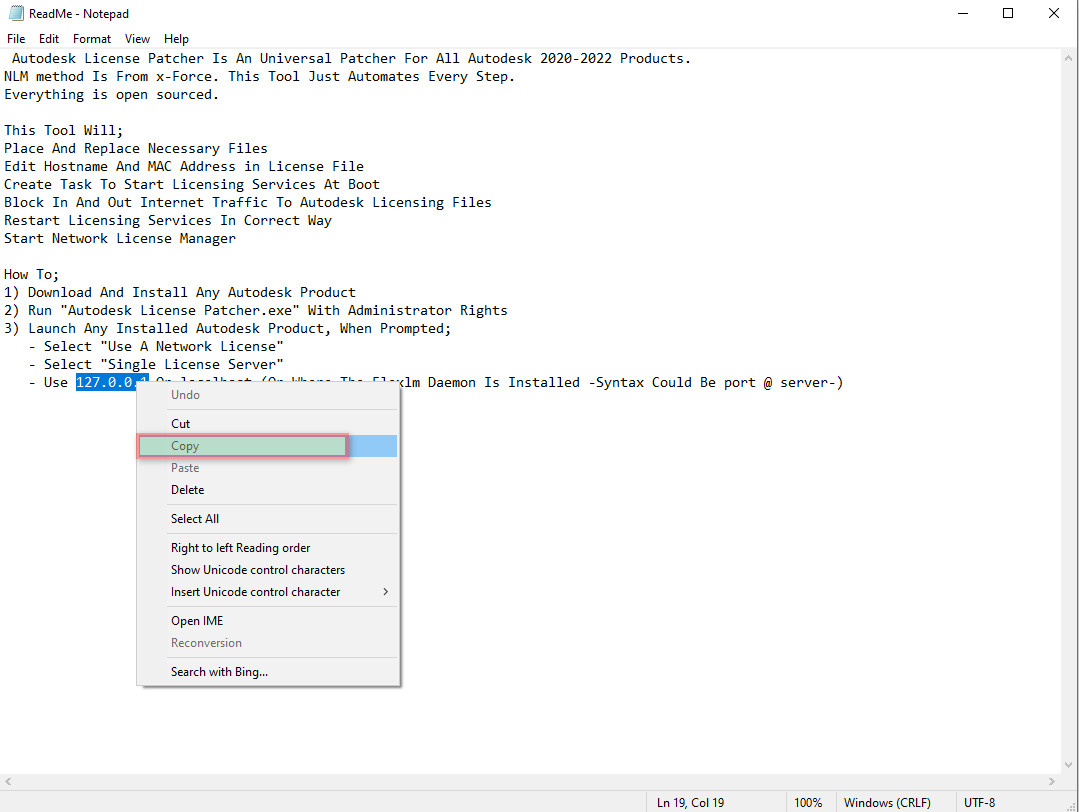Image resolution: width=1079 pixels, height=812 pixels.
Task: Toggle Right to left Reading order
Action: coord(240,548)
